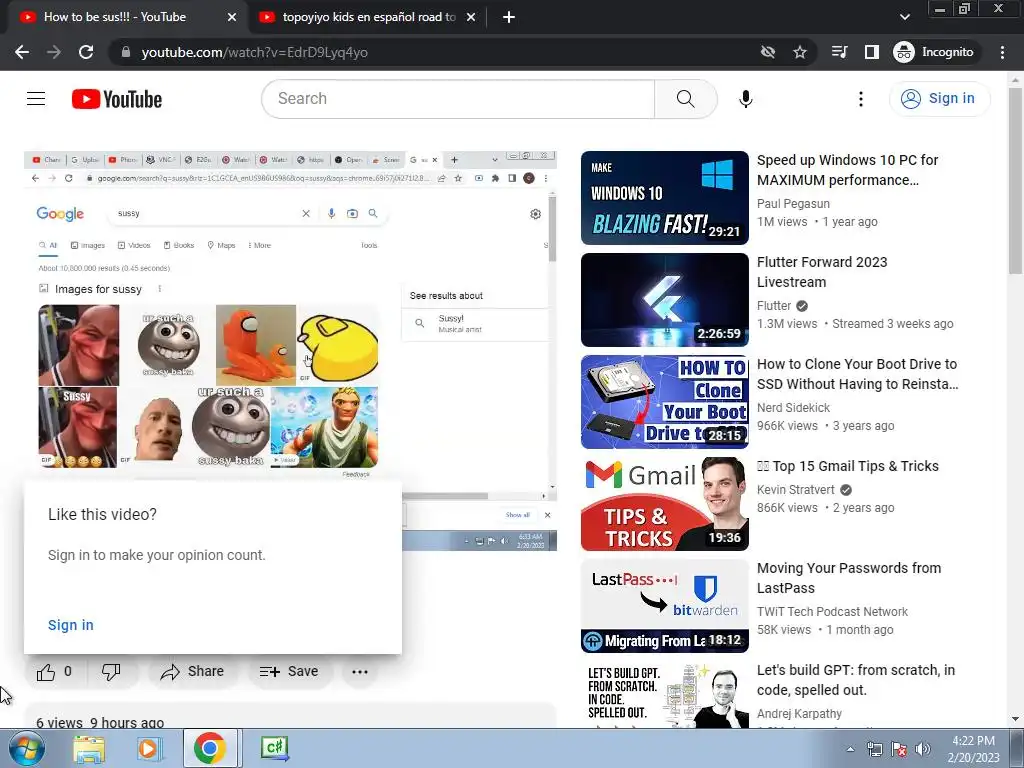
Task: Open Chrome three-dot menu
Action: pyautogui.click(x=1002, y=52)
